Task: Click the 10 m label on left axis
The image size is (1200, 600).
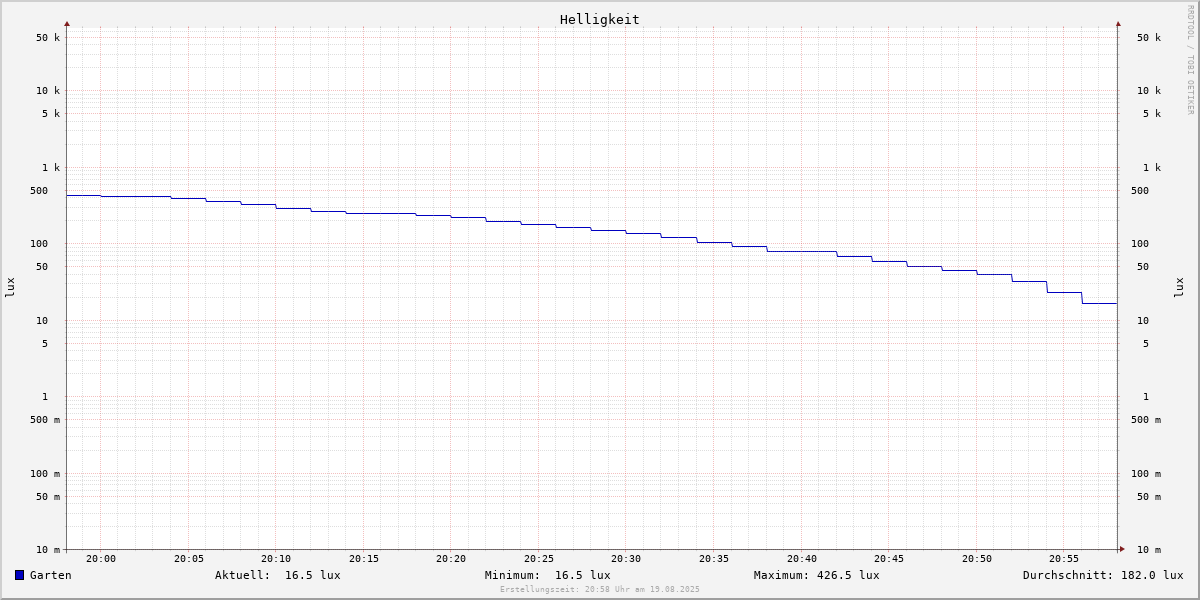Action: (48, 550)
